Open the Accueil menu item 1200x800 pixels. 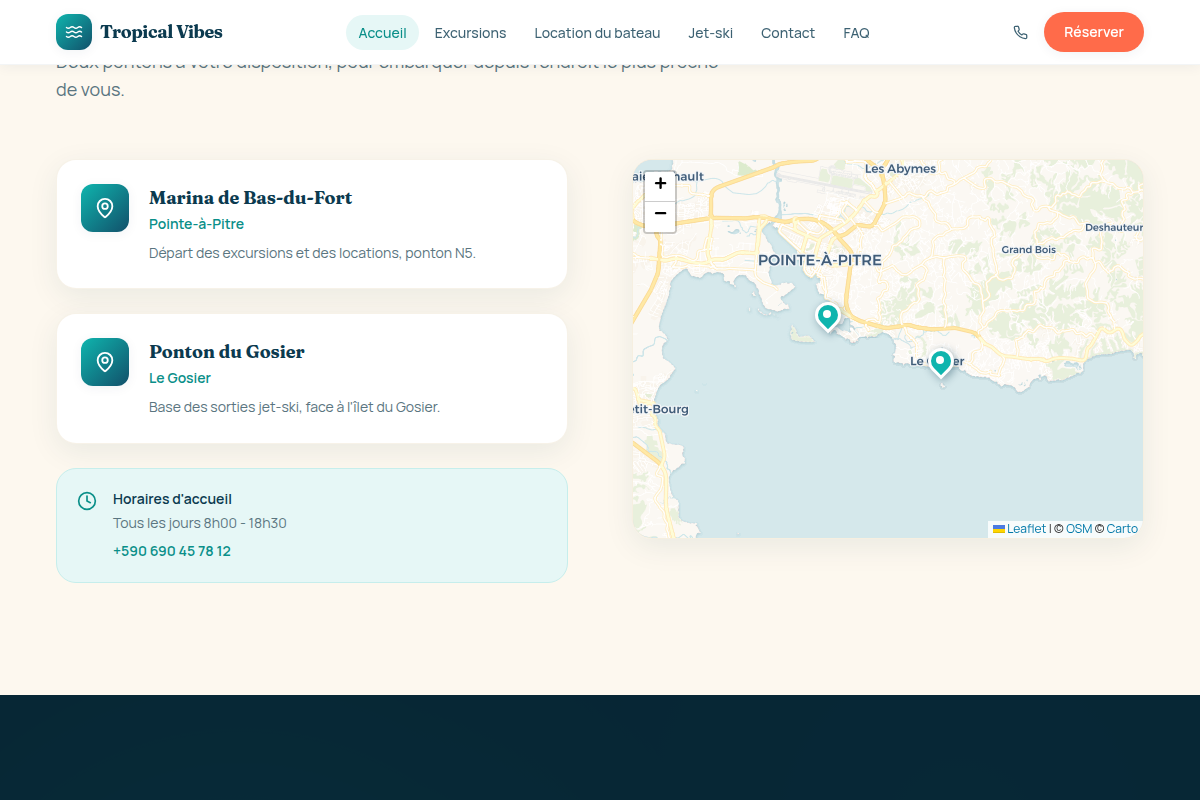tap(382, 32)
